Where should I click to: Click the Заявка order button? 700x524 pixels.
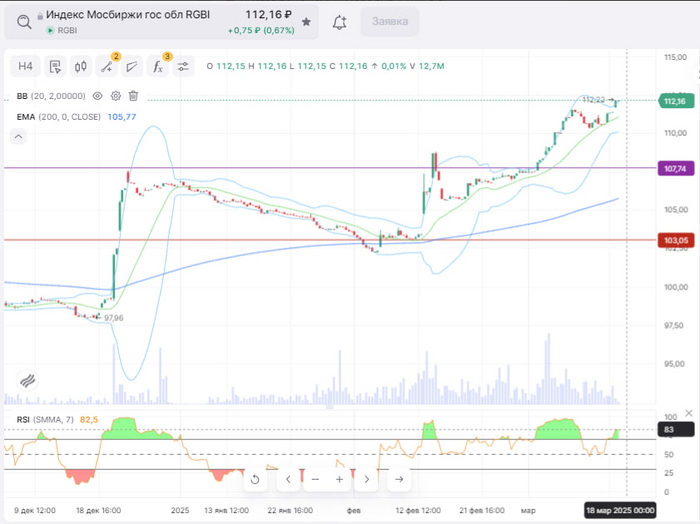(x=389, y=21)
